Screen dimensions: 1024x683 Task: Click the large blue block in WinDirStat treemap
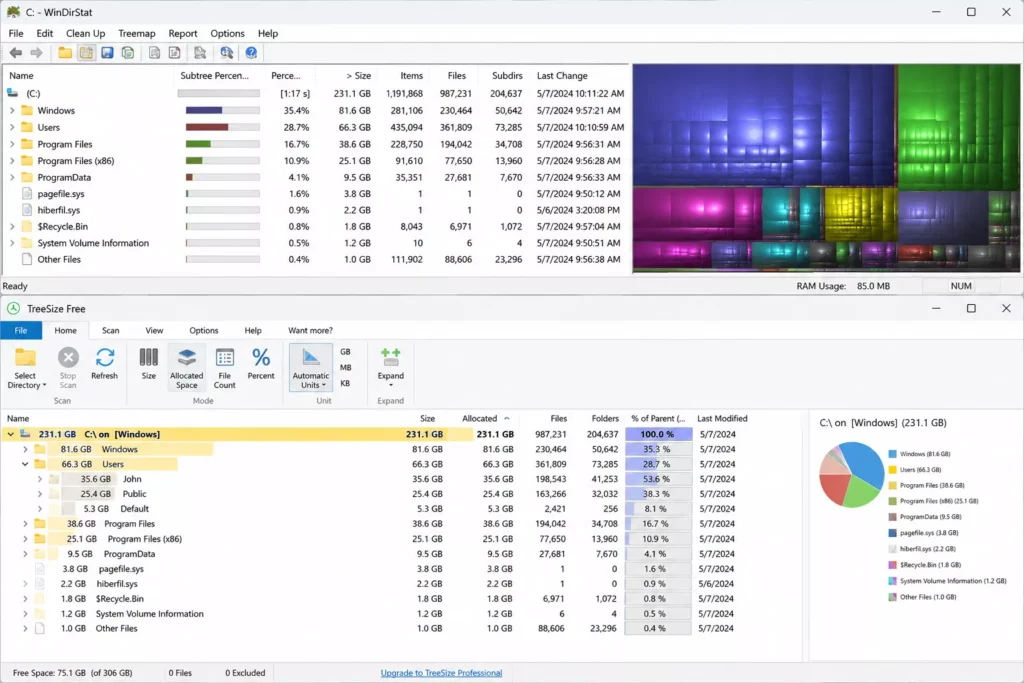coord(764,125)
